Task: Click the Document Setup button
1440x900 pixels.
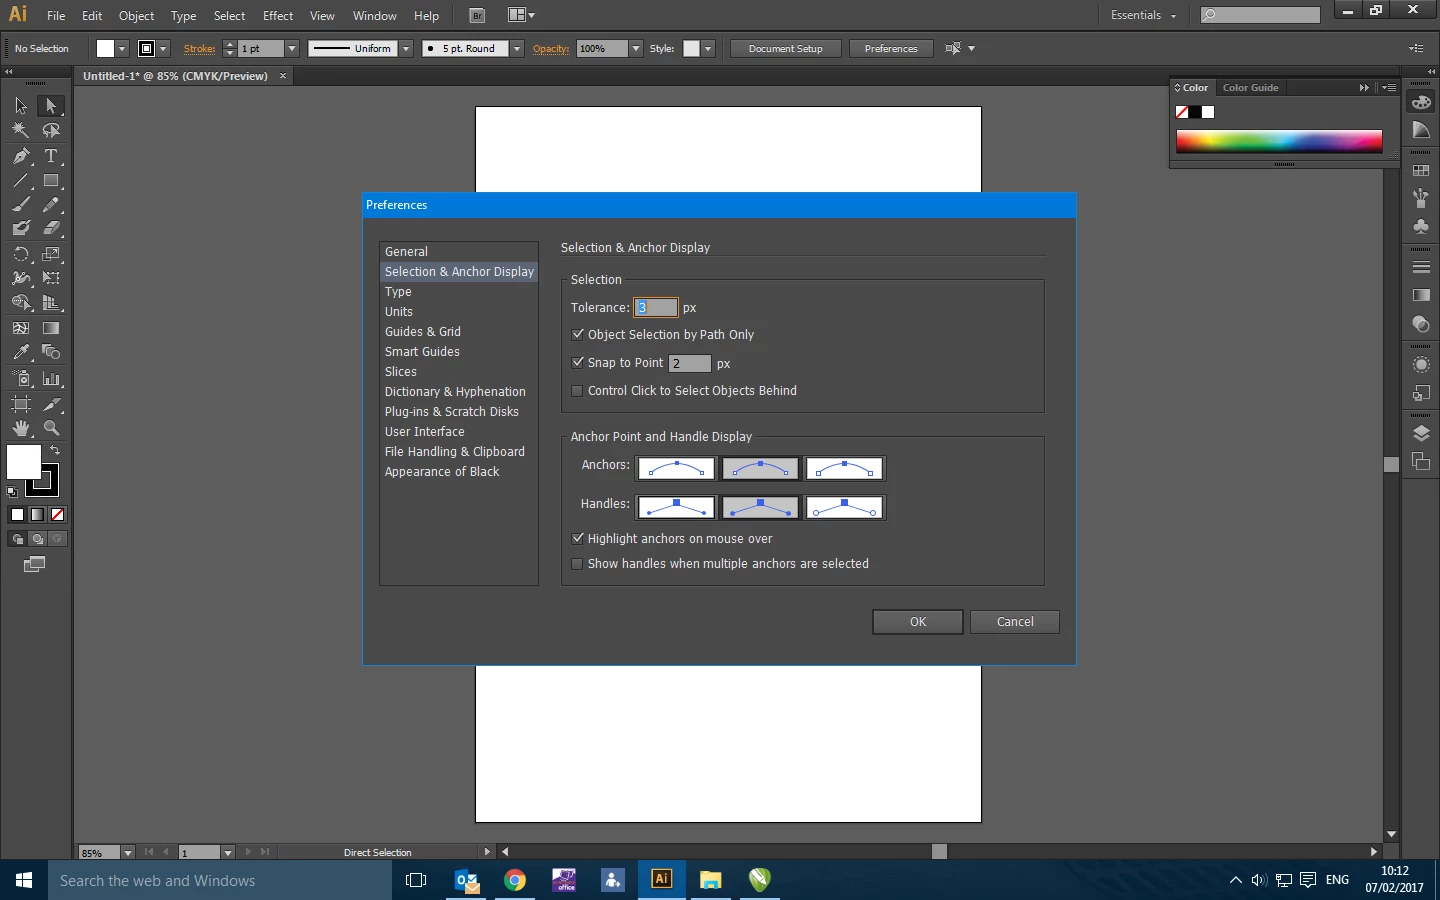Action: click(x=785, y=48)
